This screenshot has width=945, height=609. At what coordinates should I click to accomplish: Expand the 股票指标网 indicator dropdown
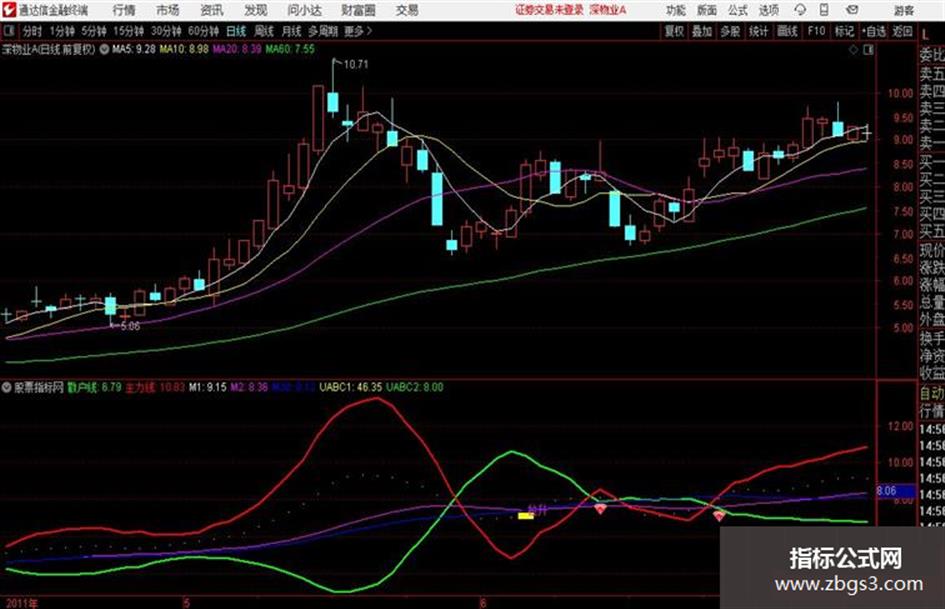click(6, 387)
